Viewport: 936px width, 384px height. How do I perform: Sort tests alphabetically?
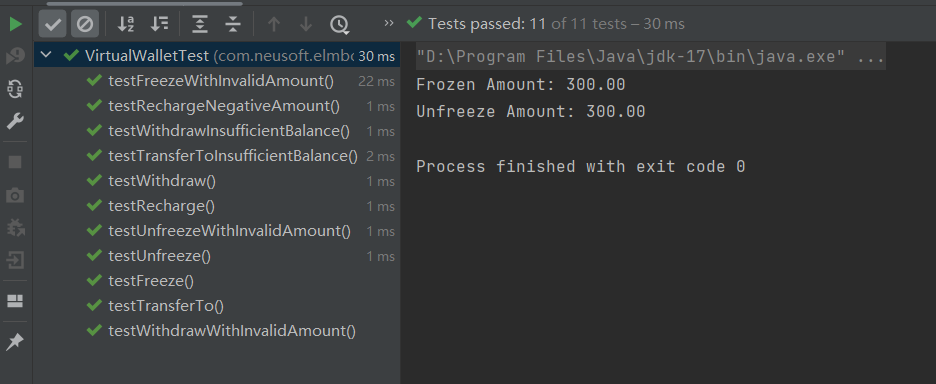click(126, 24)
